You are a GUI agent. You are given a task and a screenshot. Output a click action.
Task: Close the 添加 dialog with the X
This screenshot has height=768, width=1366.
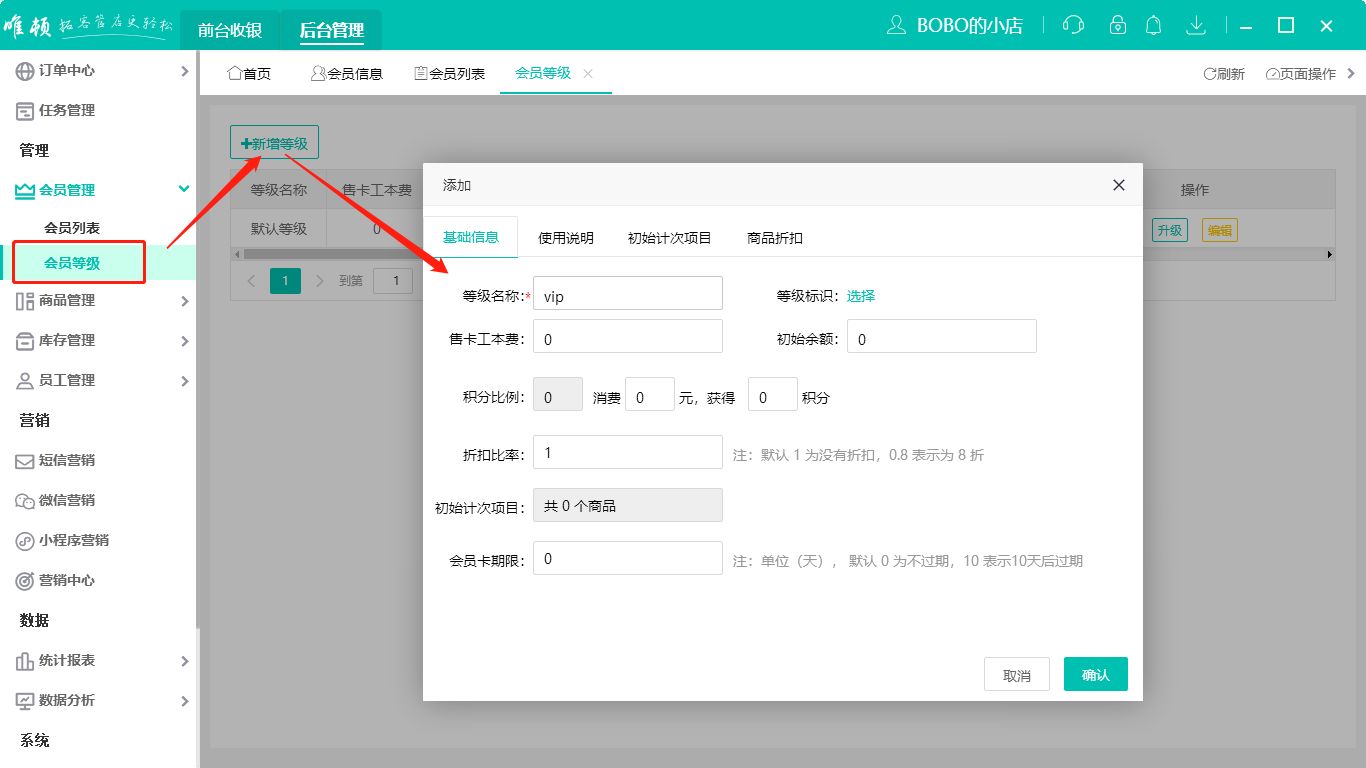click(1119, 185)
